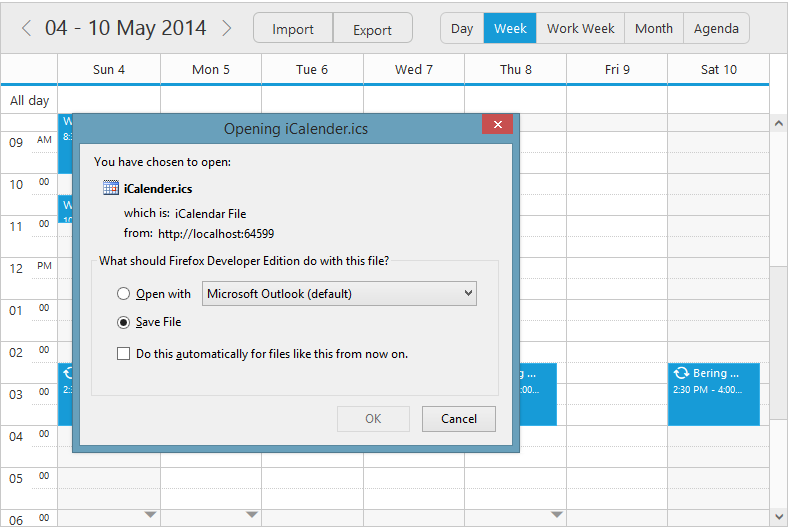791x530 pixels.
Task: Click more-appointments arrow under Thursday column
Action: [x=556, y=515]
